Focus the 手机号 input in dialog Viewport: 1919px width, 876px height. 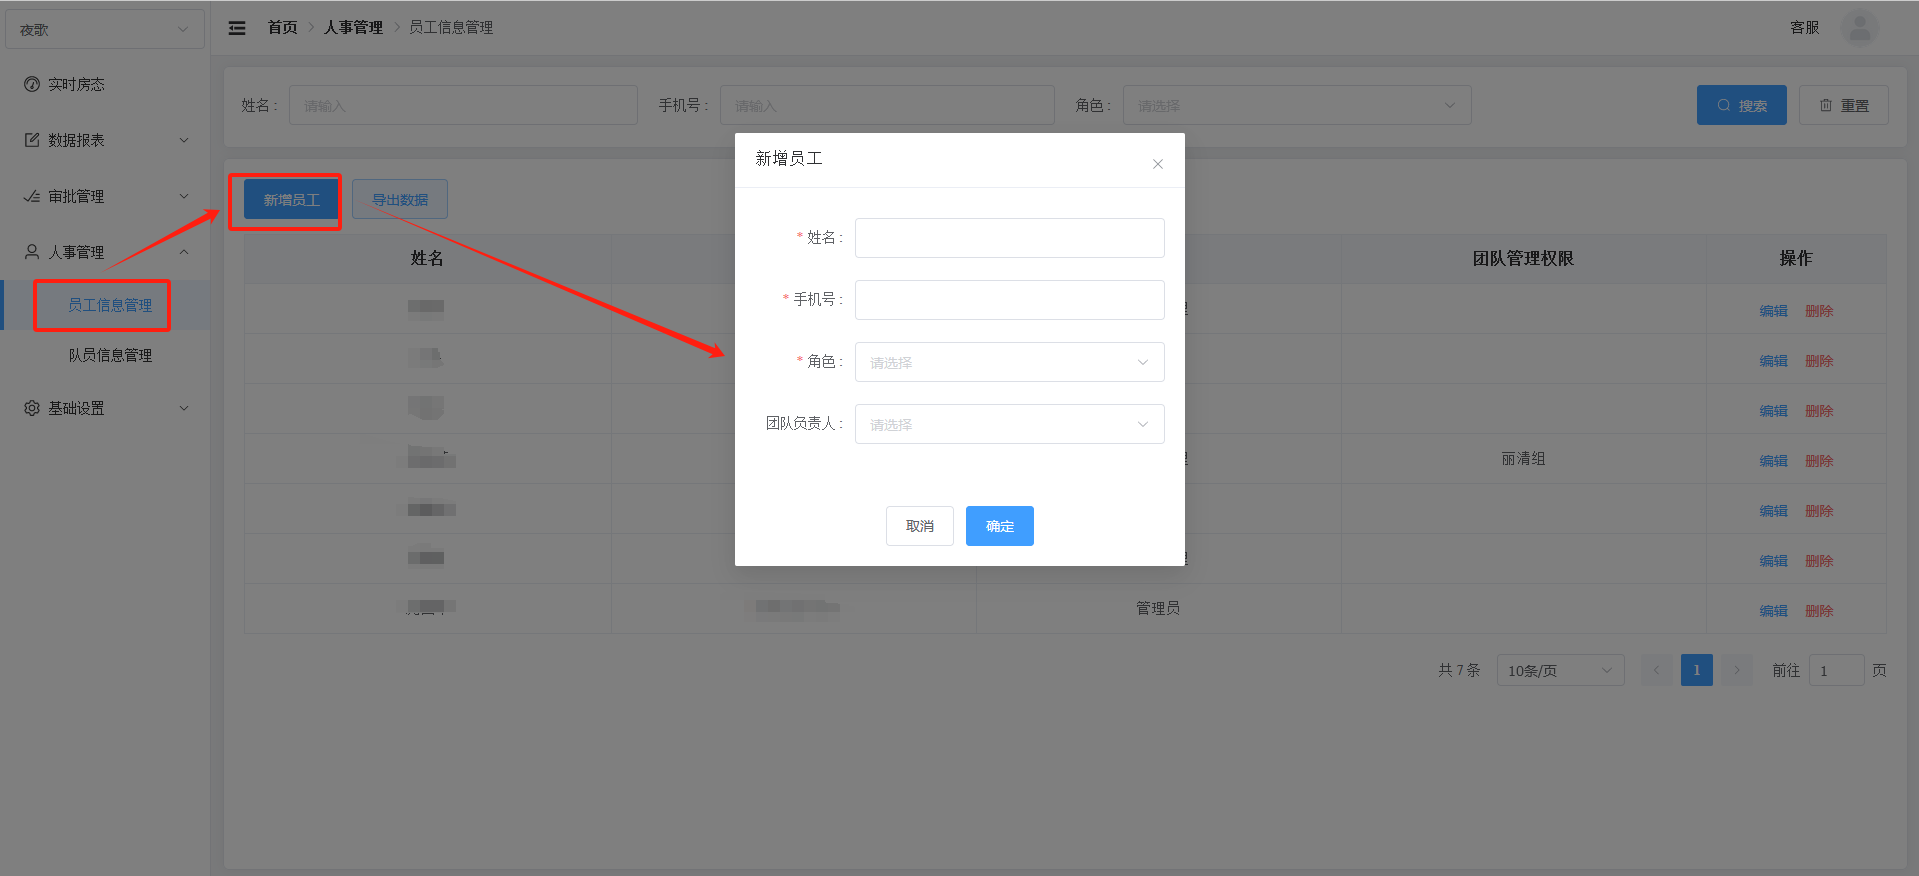1009,300
